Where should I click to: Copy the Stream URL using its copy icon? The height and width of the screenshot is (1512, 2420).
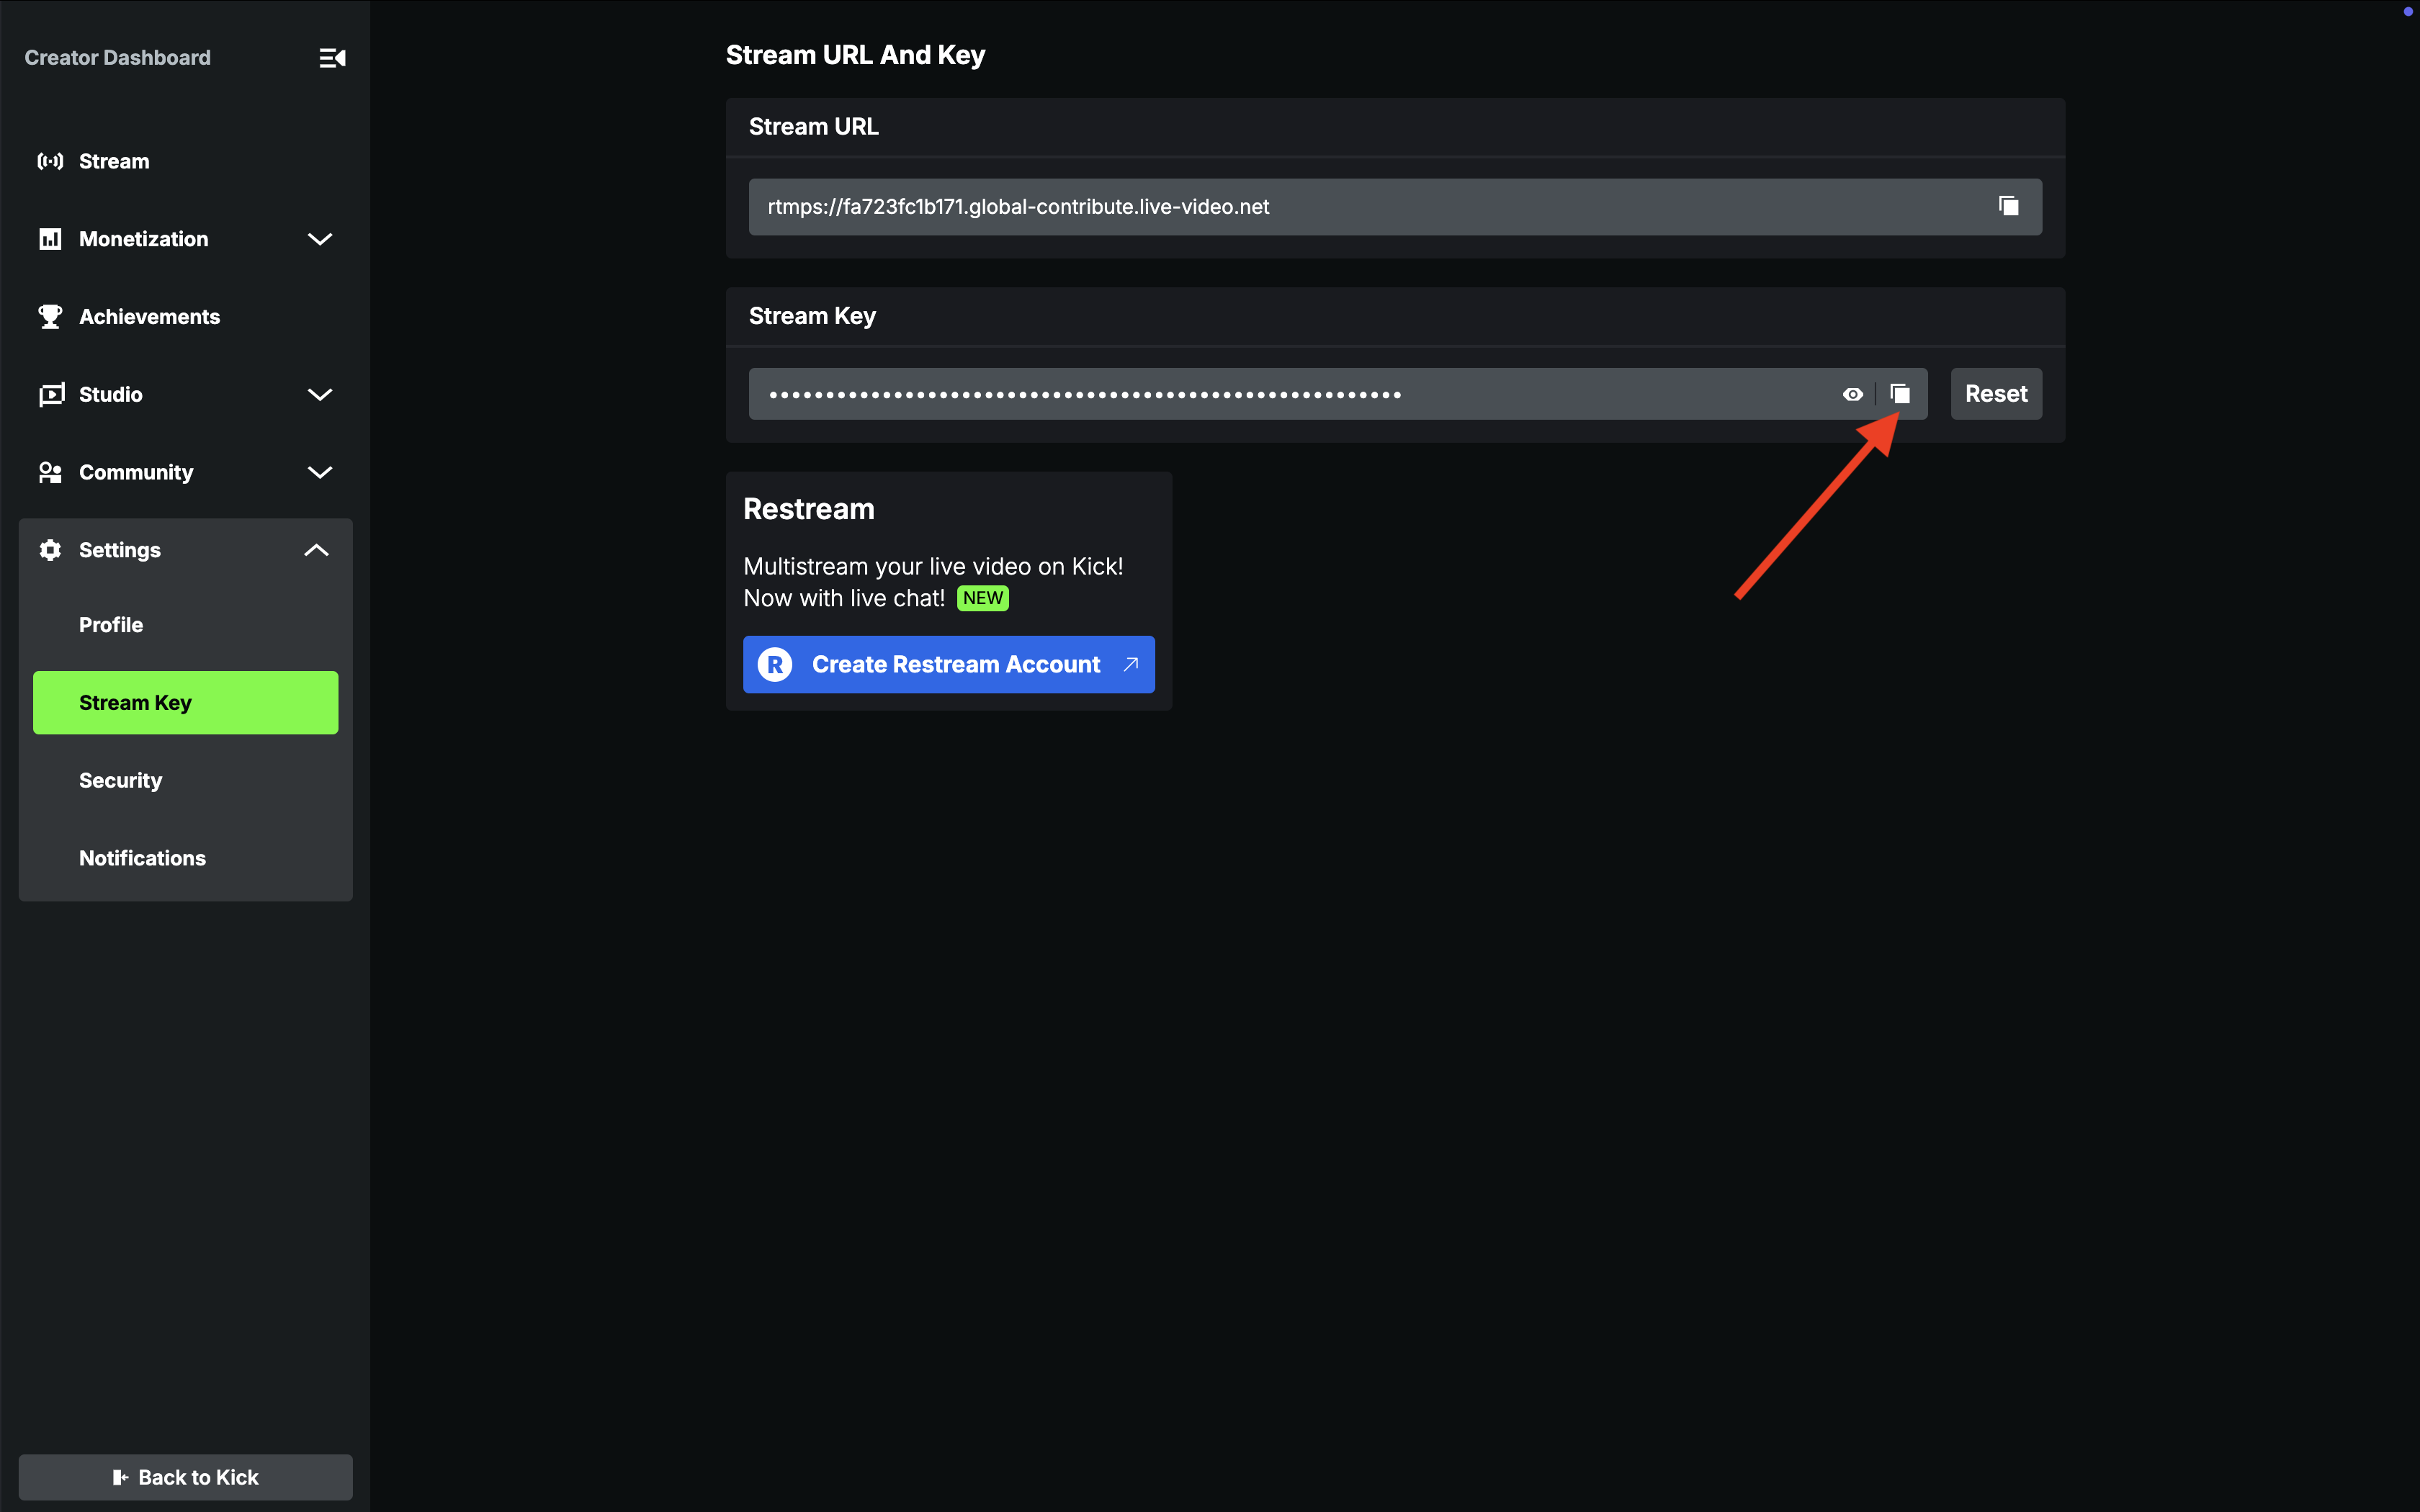point(2008,206)
